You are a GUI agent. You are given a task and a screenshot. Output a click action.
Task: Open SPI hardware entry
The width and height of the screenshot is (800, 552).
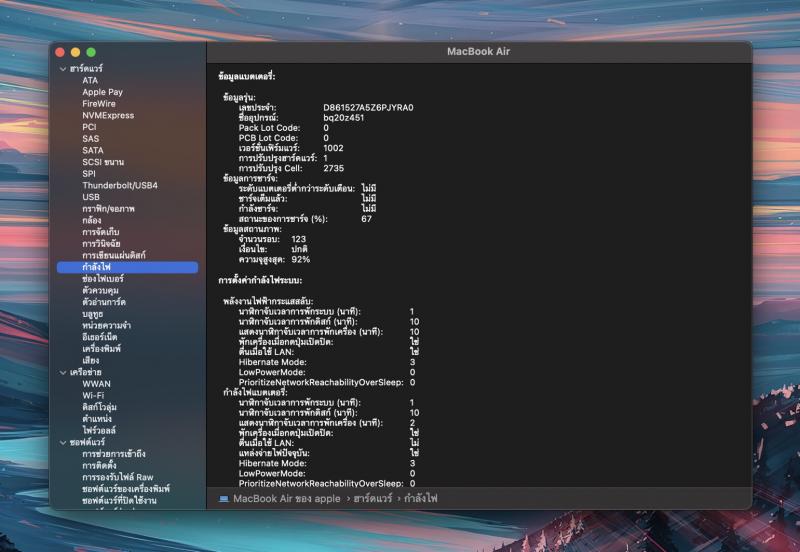(89, 173)
